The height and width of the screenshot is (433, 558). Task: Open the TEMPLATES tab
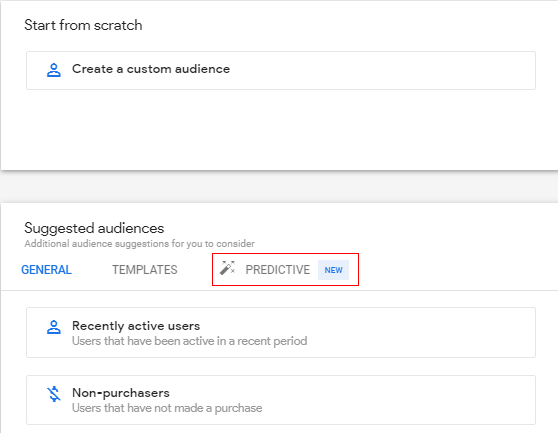click(145, 270)
